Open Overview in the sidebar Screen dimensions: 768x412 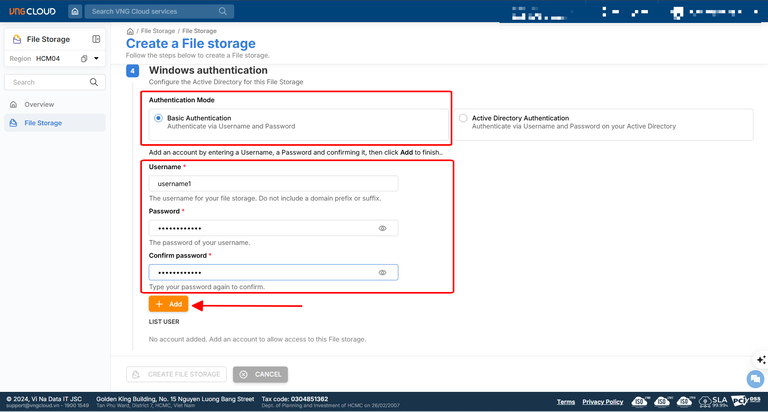coord(39,104)
